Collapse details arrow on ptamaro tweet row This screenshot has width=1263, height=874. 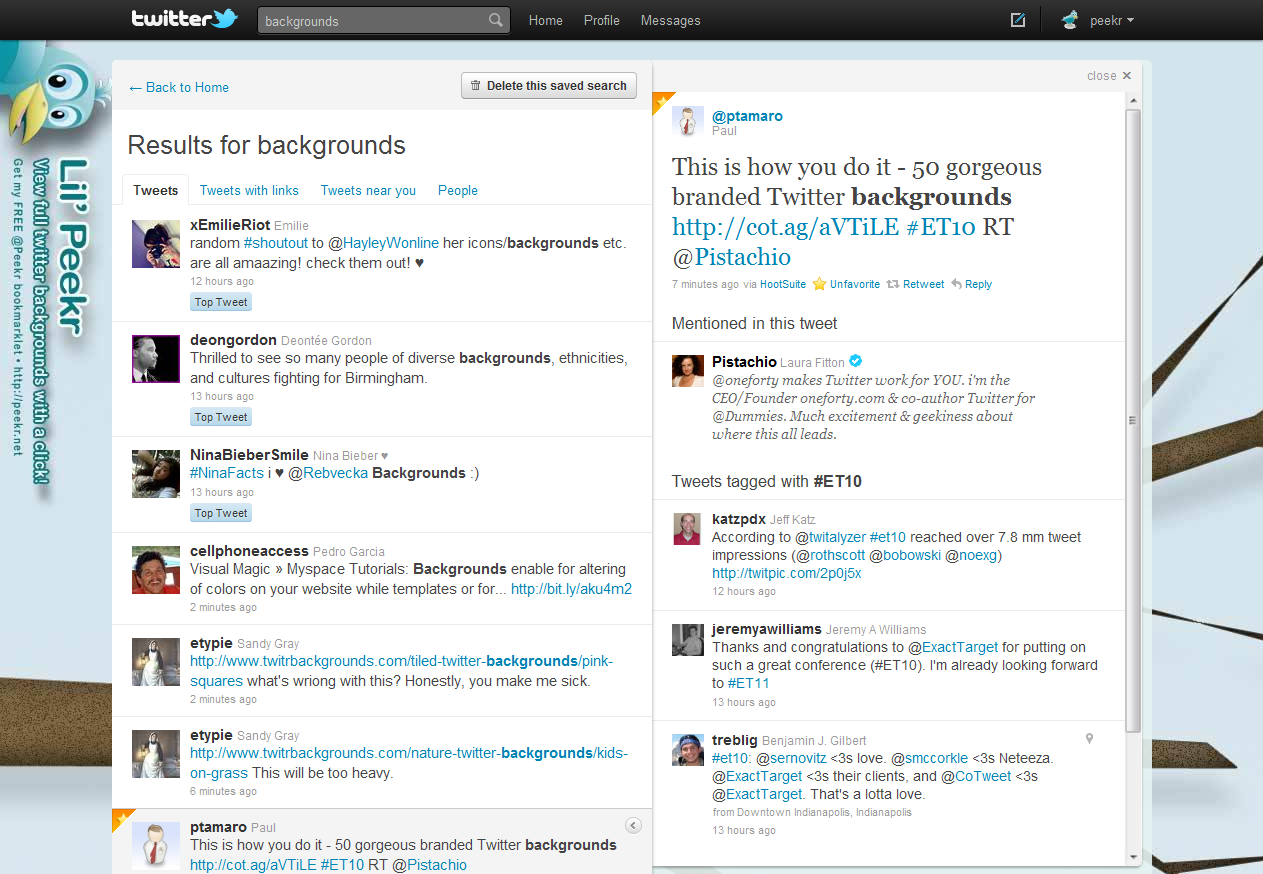pyautogui.click(x=633, y=825)
